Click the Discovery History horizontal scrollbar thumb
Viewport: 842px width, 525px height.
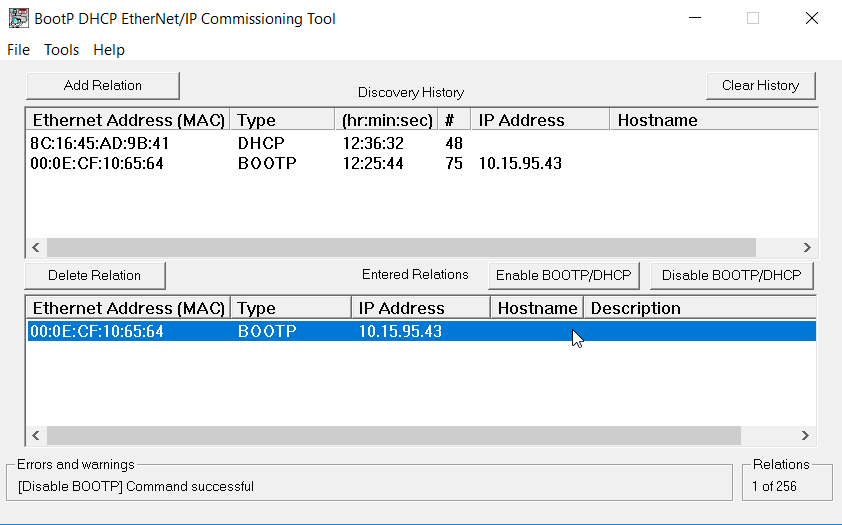click(x=401, y=247)
